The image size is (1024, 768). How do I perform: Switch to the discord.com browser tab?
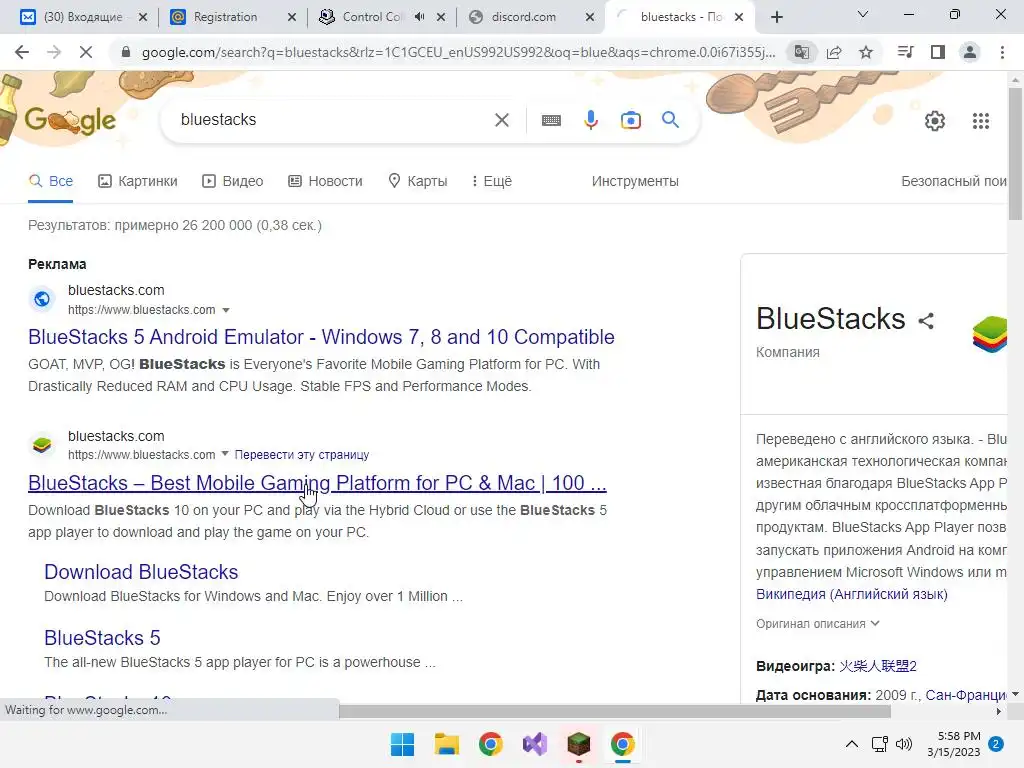coord(524,17)
